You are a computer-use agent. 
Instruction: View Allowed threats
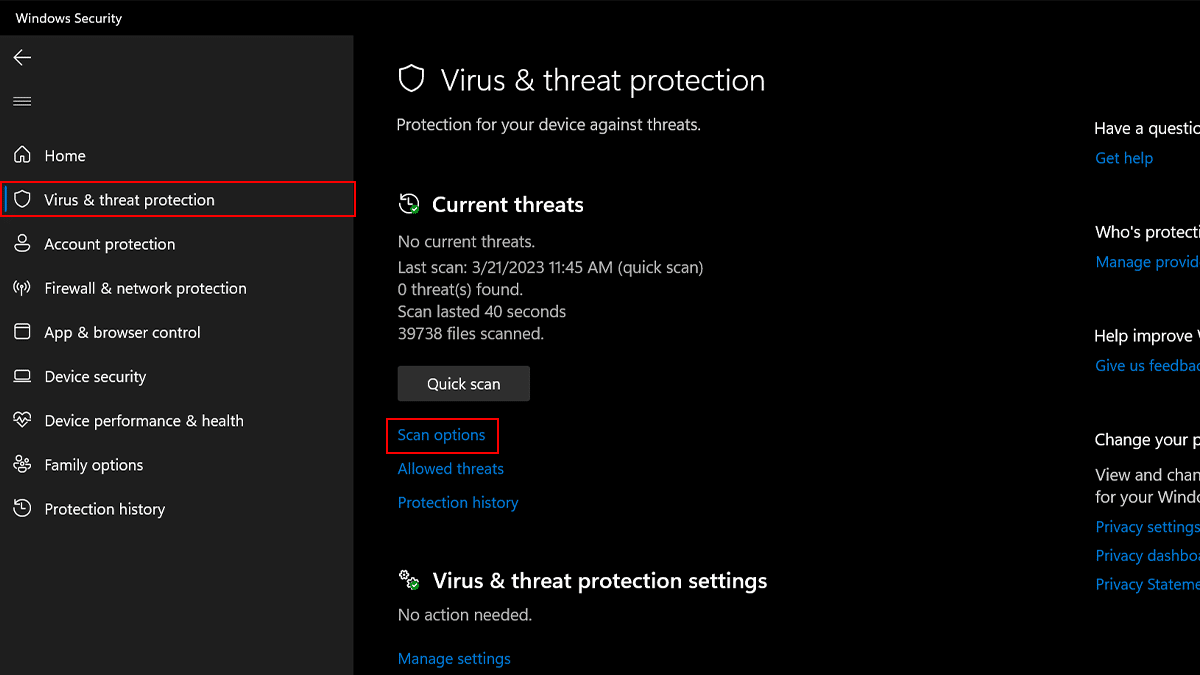pos(450,468)
